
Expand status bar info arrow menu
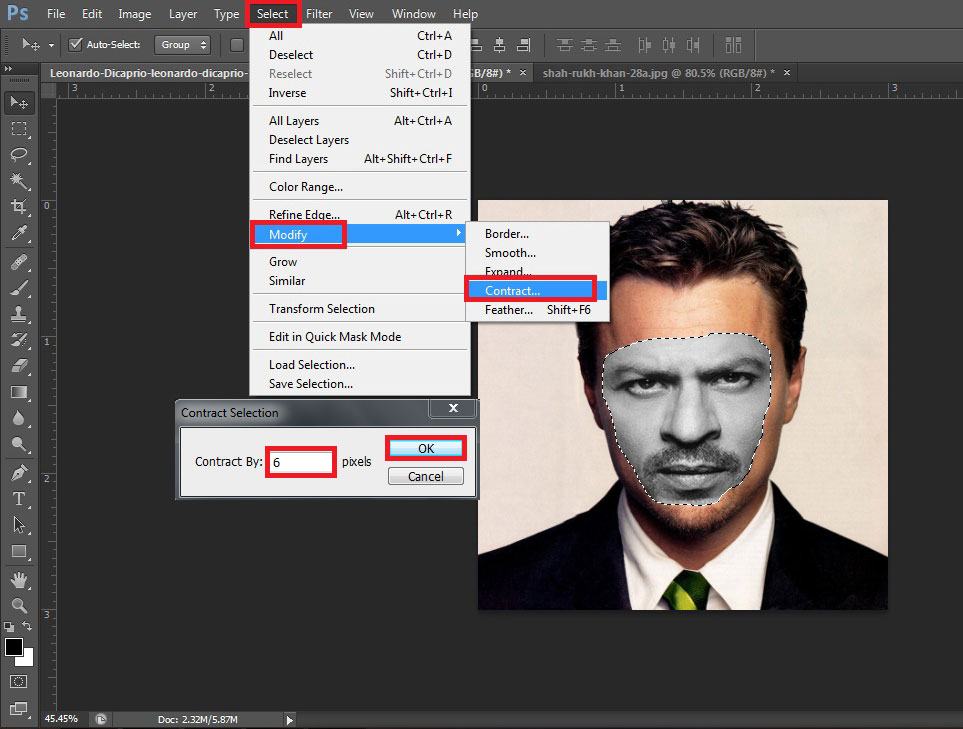click(289, 719)
